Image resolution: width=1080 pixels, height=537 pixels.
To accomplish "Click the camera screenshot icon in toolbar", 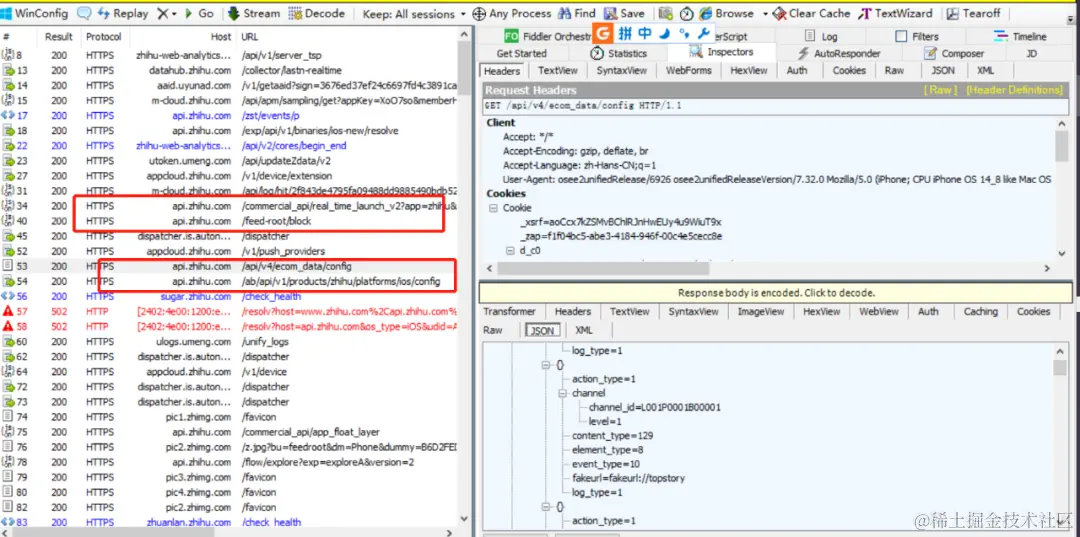I will [665, 13].
